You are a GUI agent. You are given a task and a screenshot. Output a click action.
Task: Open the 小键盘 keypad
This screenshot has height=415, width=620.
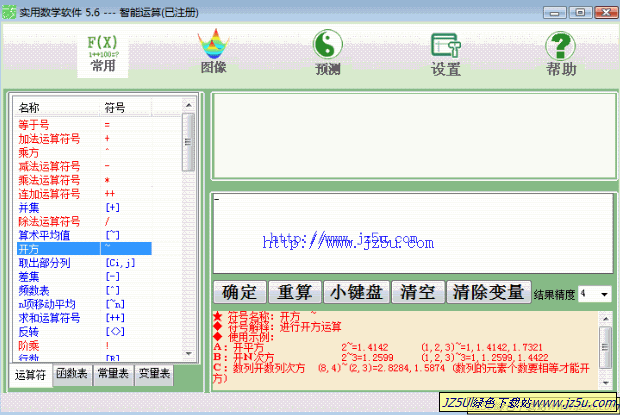pos(357,293)
